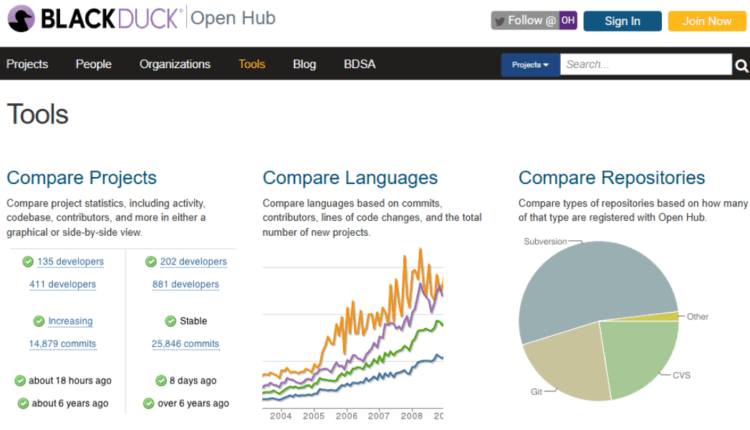This screenshot has height=430, width=750.
Task: Click the 881 developers link
Action: tap(186, 284)
